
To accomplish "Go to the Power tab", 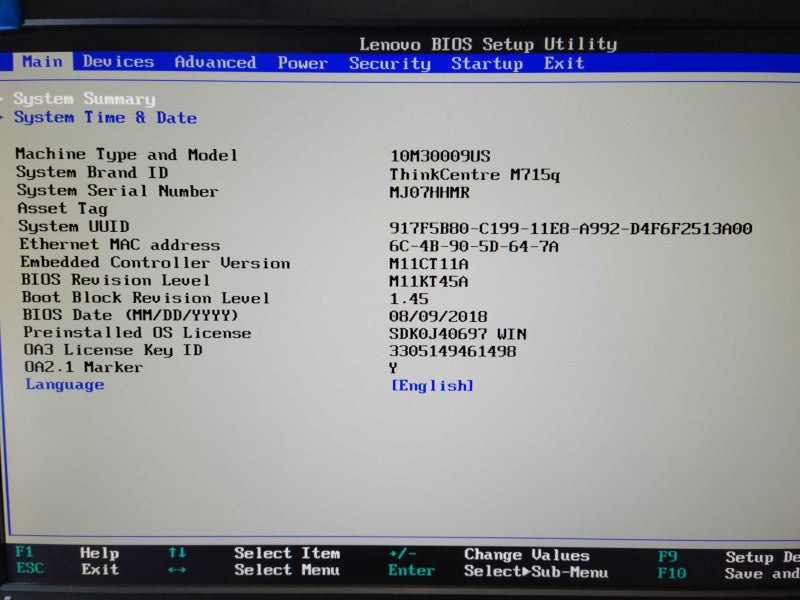I will click(x=303, y=63).
